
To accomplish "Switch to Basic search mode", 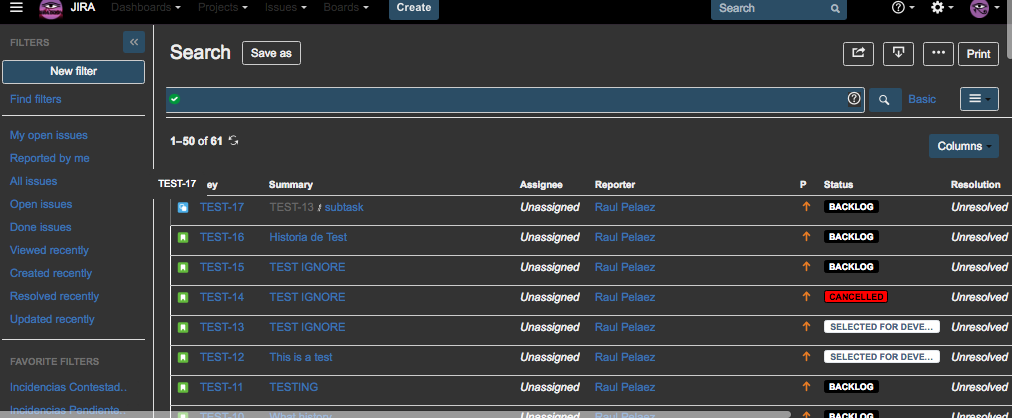I will pos(922,99).
